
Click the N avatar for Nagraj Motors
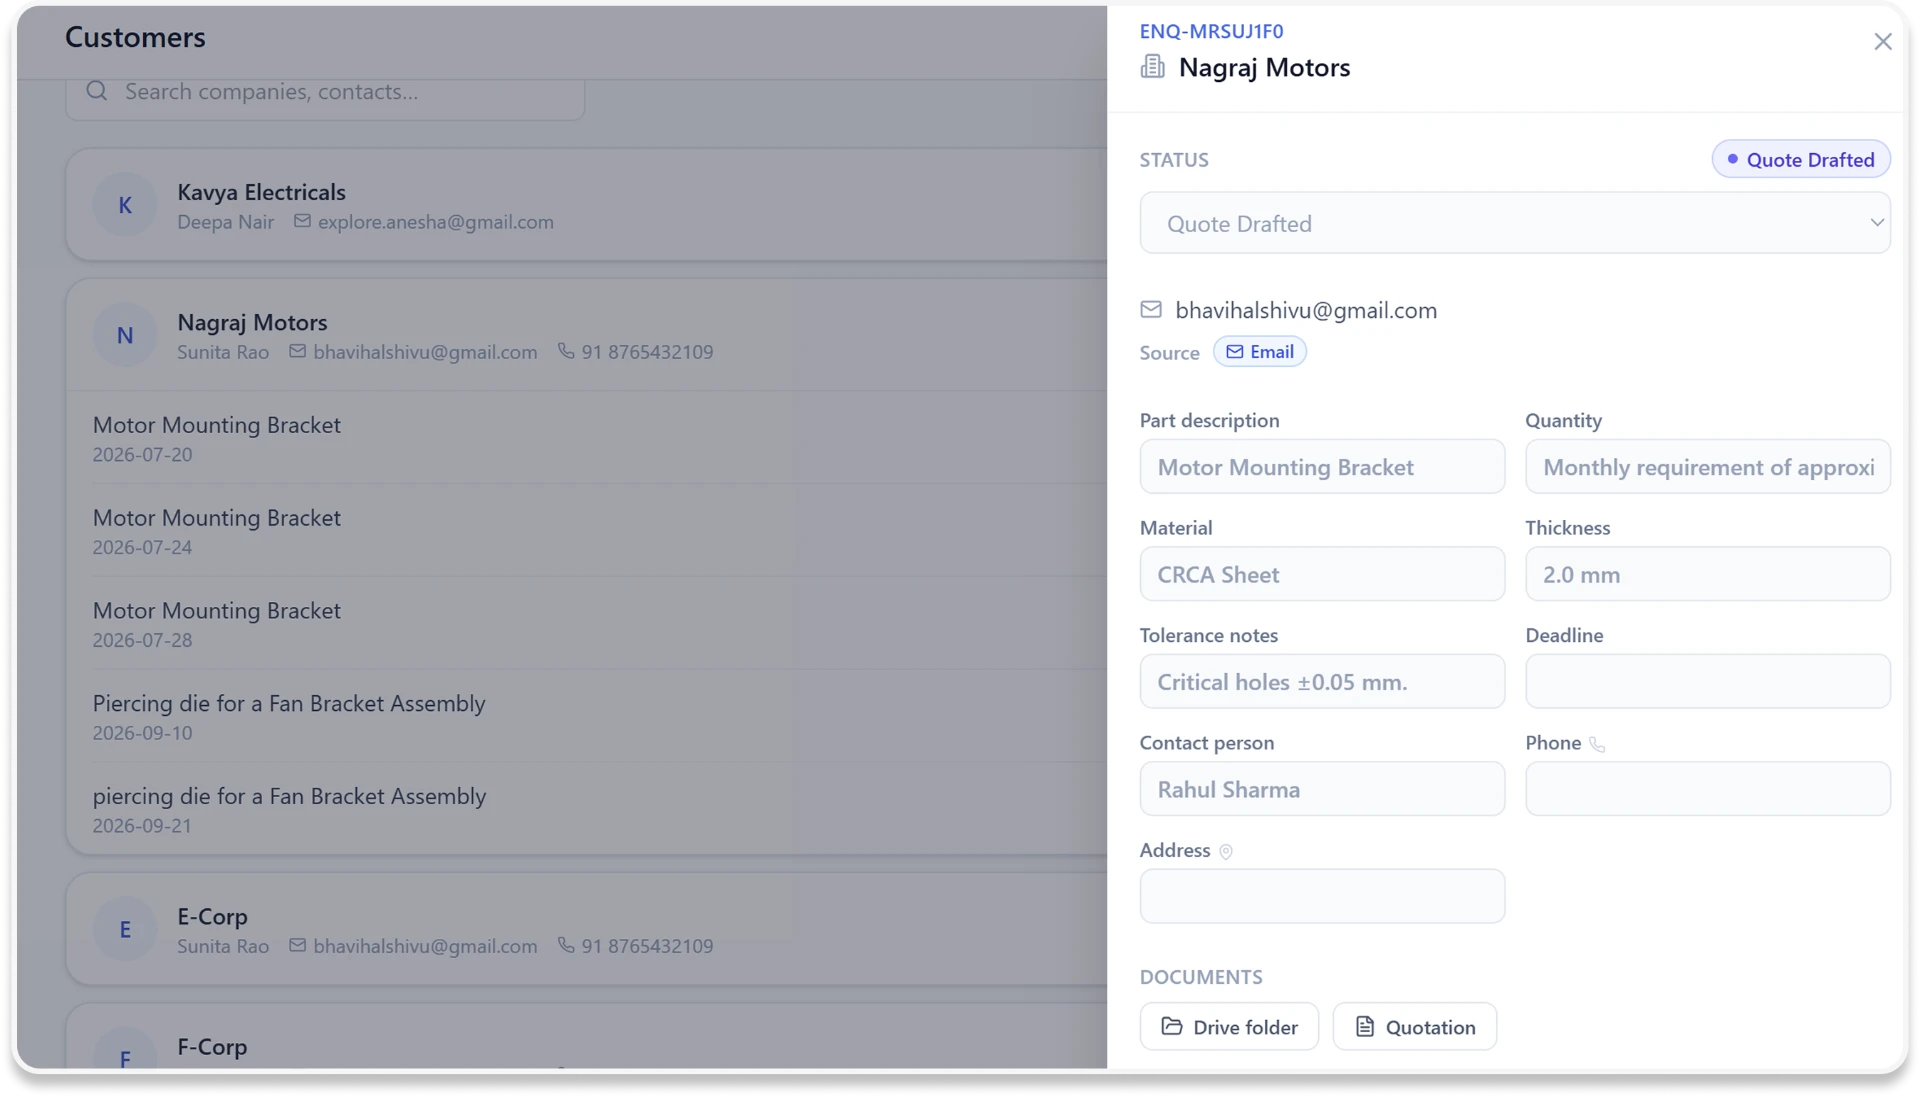[125, 335]
